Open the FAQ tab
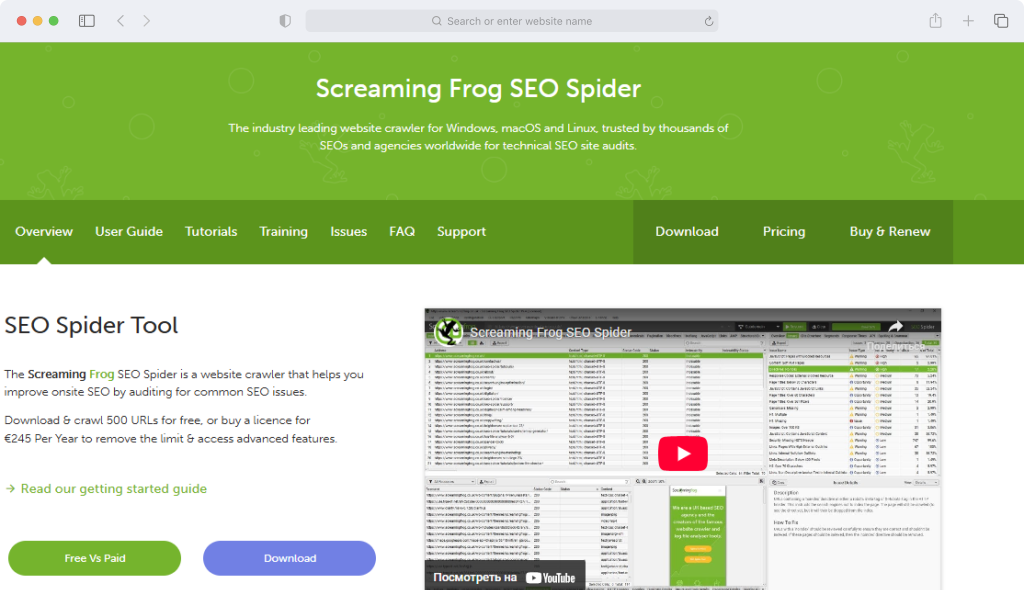The height and width of the screenshot is (590, 1024). coord(402,231)
